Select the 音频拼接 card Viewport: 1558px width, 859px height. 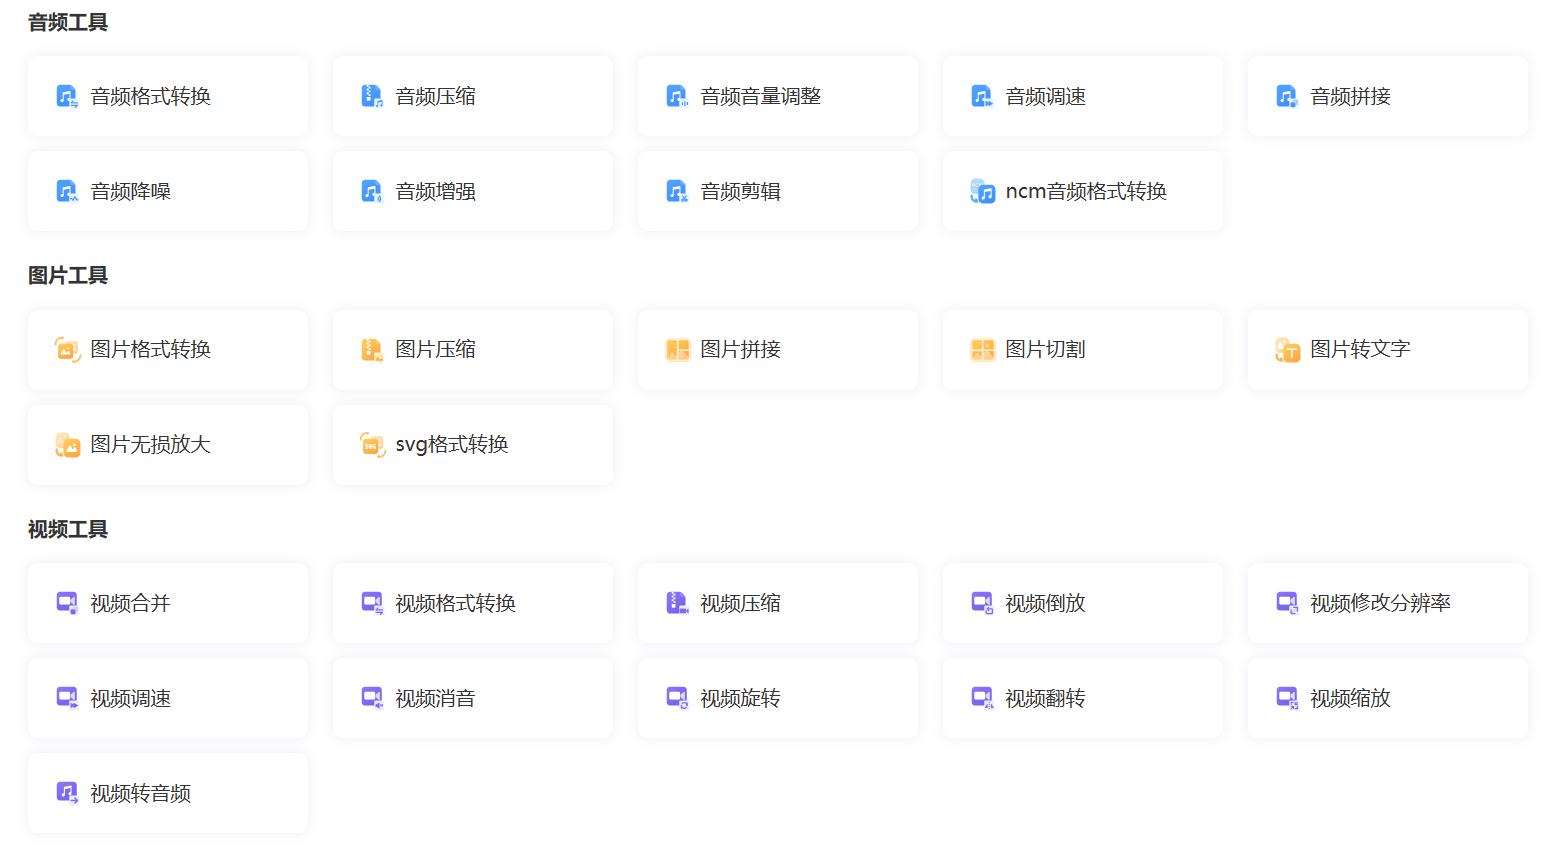point(1387,96)
